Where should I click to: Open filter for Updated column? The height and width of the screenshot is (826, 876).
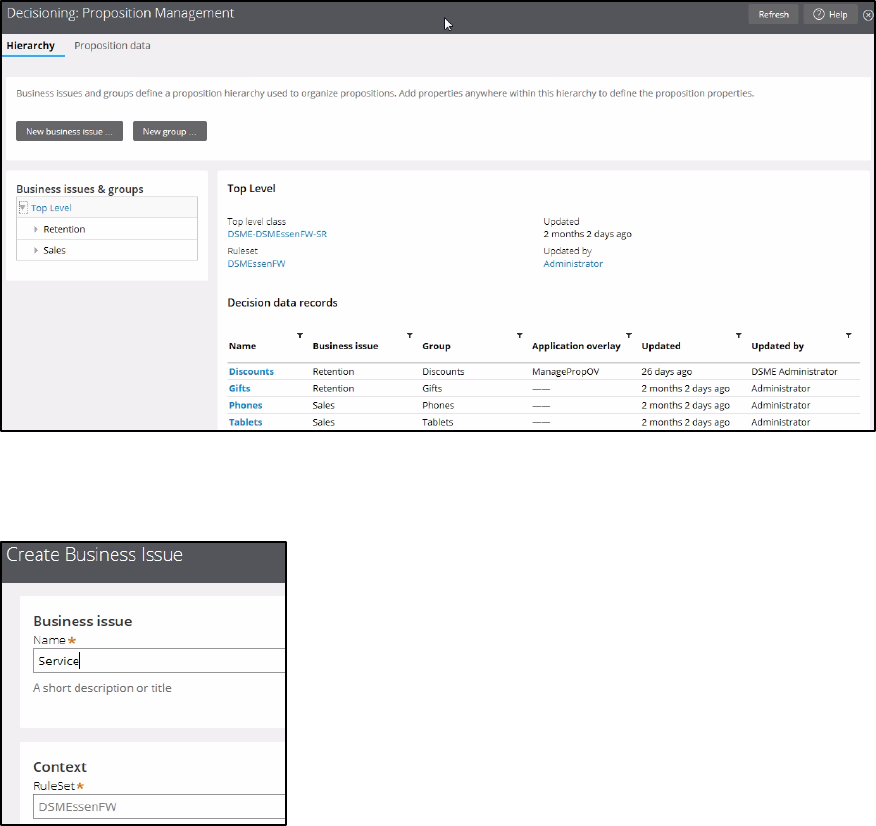739,336
